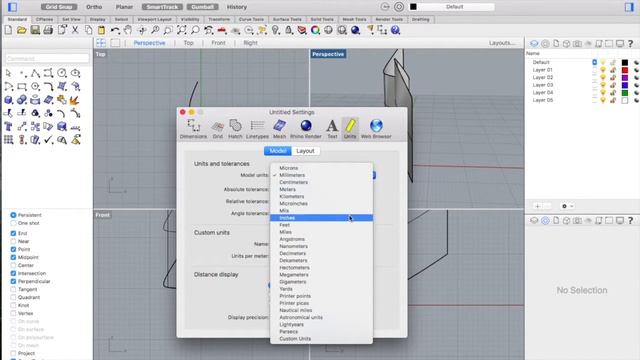Image resolution: width=640 pixels, height=360 pixels.
Task: Click the Layouts... button
Action: click(x=502, y=43)
